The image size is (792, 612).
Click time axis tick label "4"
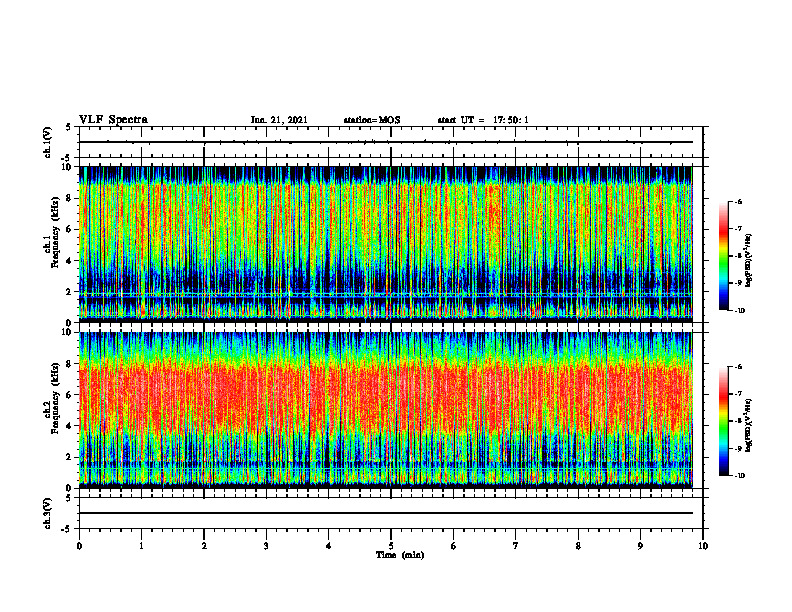328,546
